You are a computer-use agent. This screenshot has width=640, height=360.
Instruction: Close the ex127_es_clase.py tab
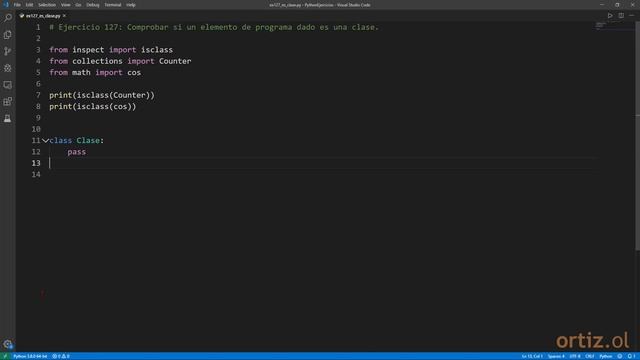tap(64, 16)
